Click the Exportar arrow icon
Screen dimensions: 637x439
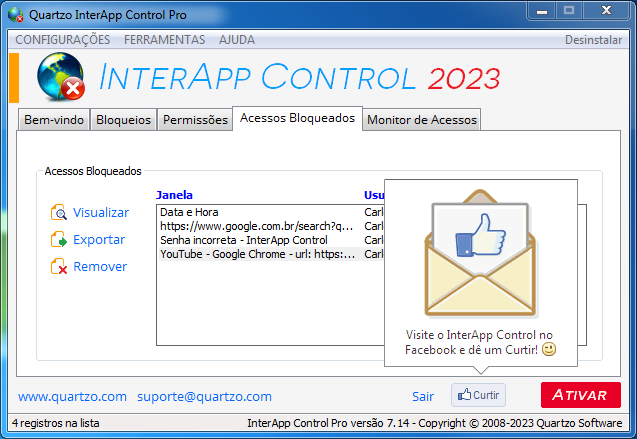(58, 240)
